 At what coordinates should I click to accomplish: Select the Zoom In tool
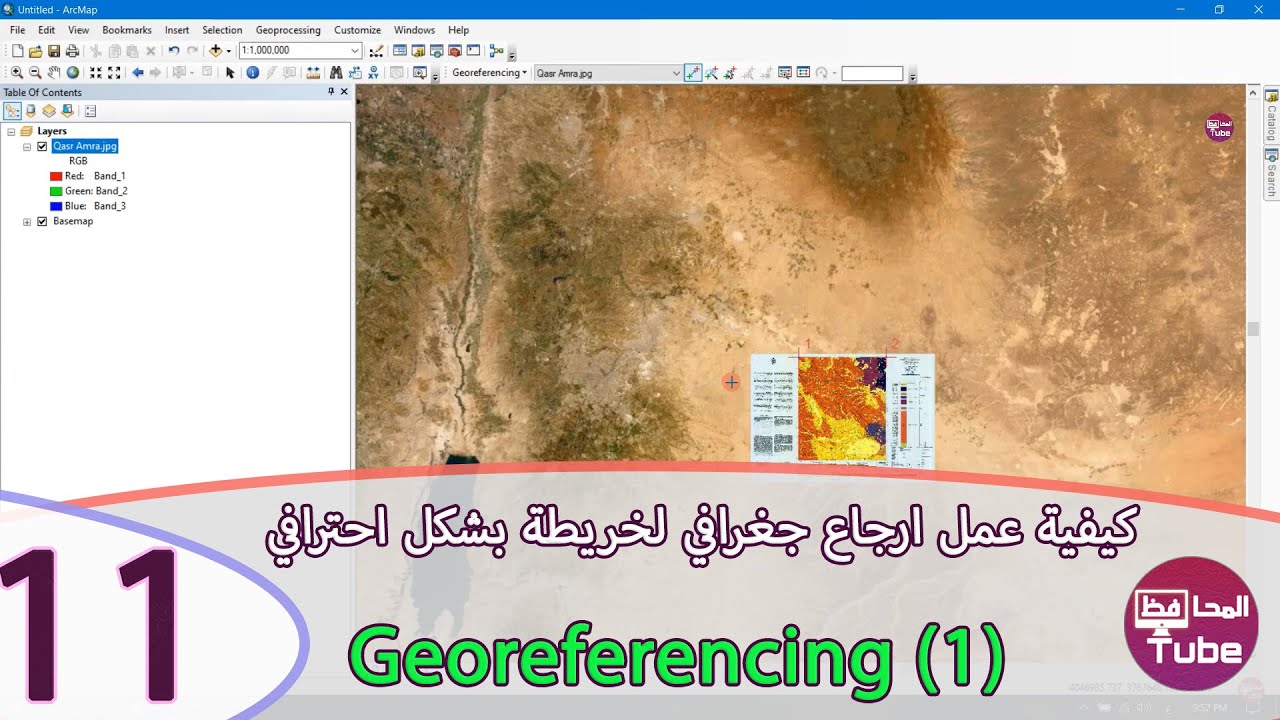point(17,72)
